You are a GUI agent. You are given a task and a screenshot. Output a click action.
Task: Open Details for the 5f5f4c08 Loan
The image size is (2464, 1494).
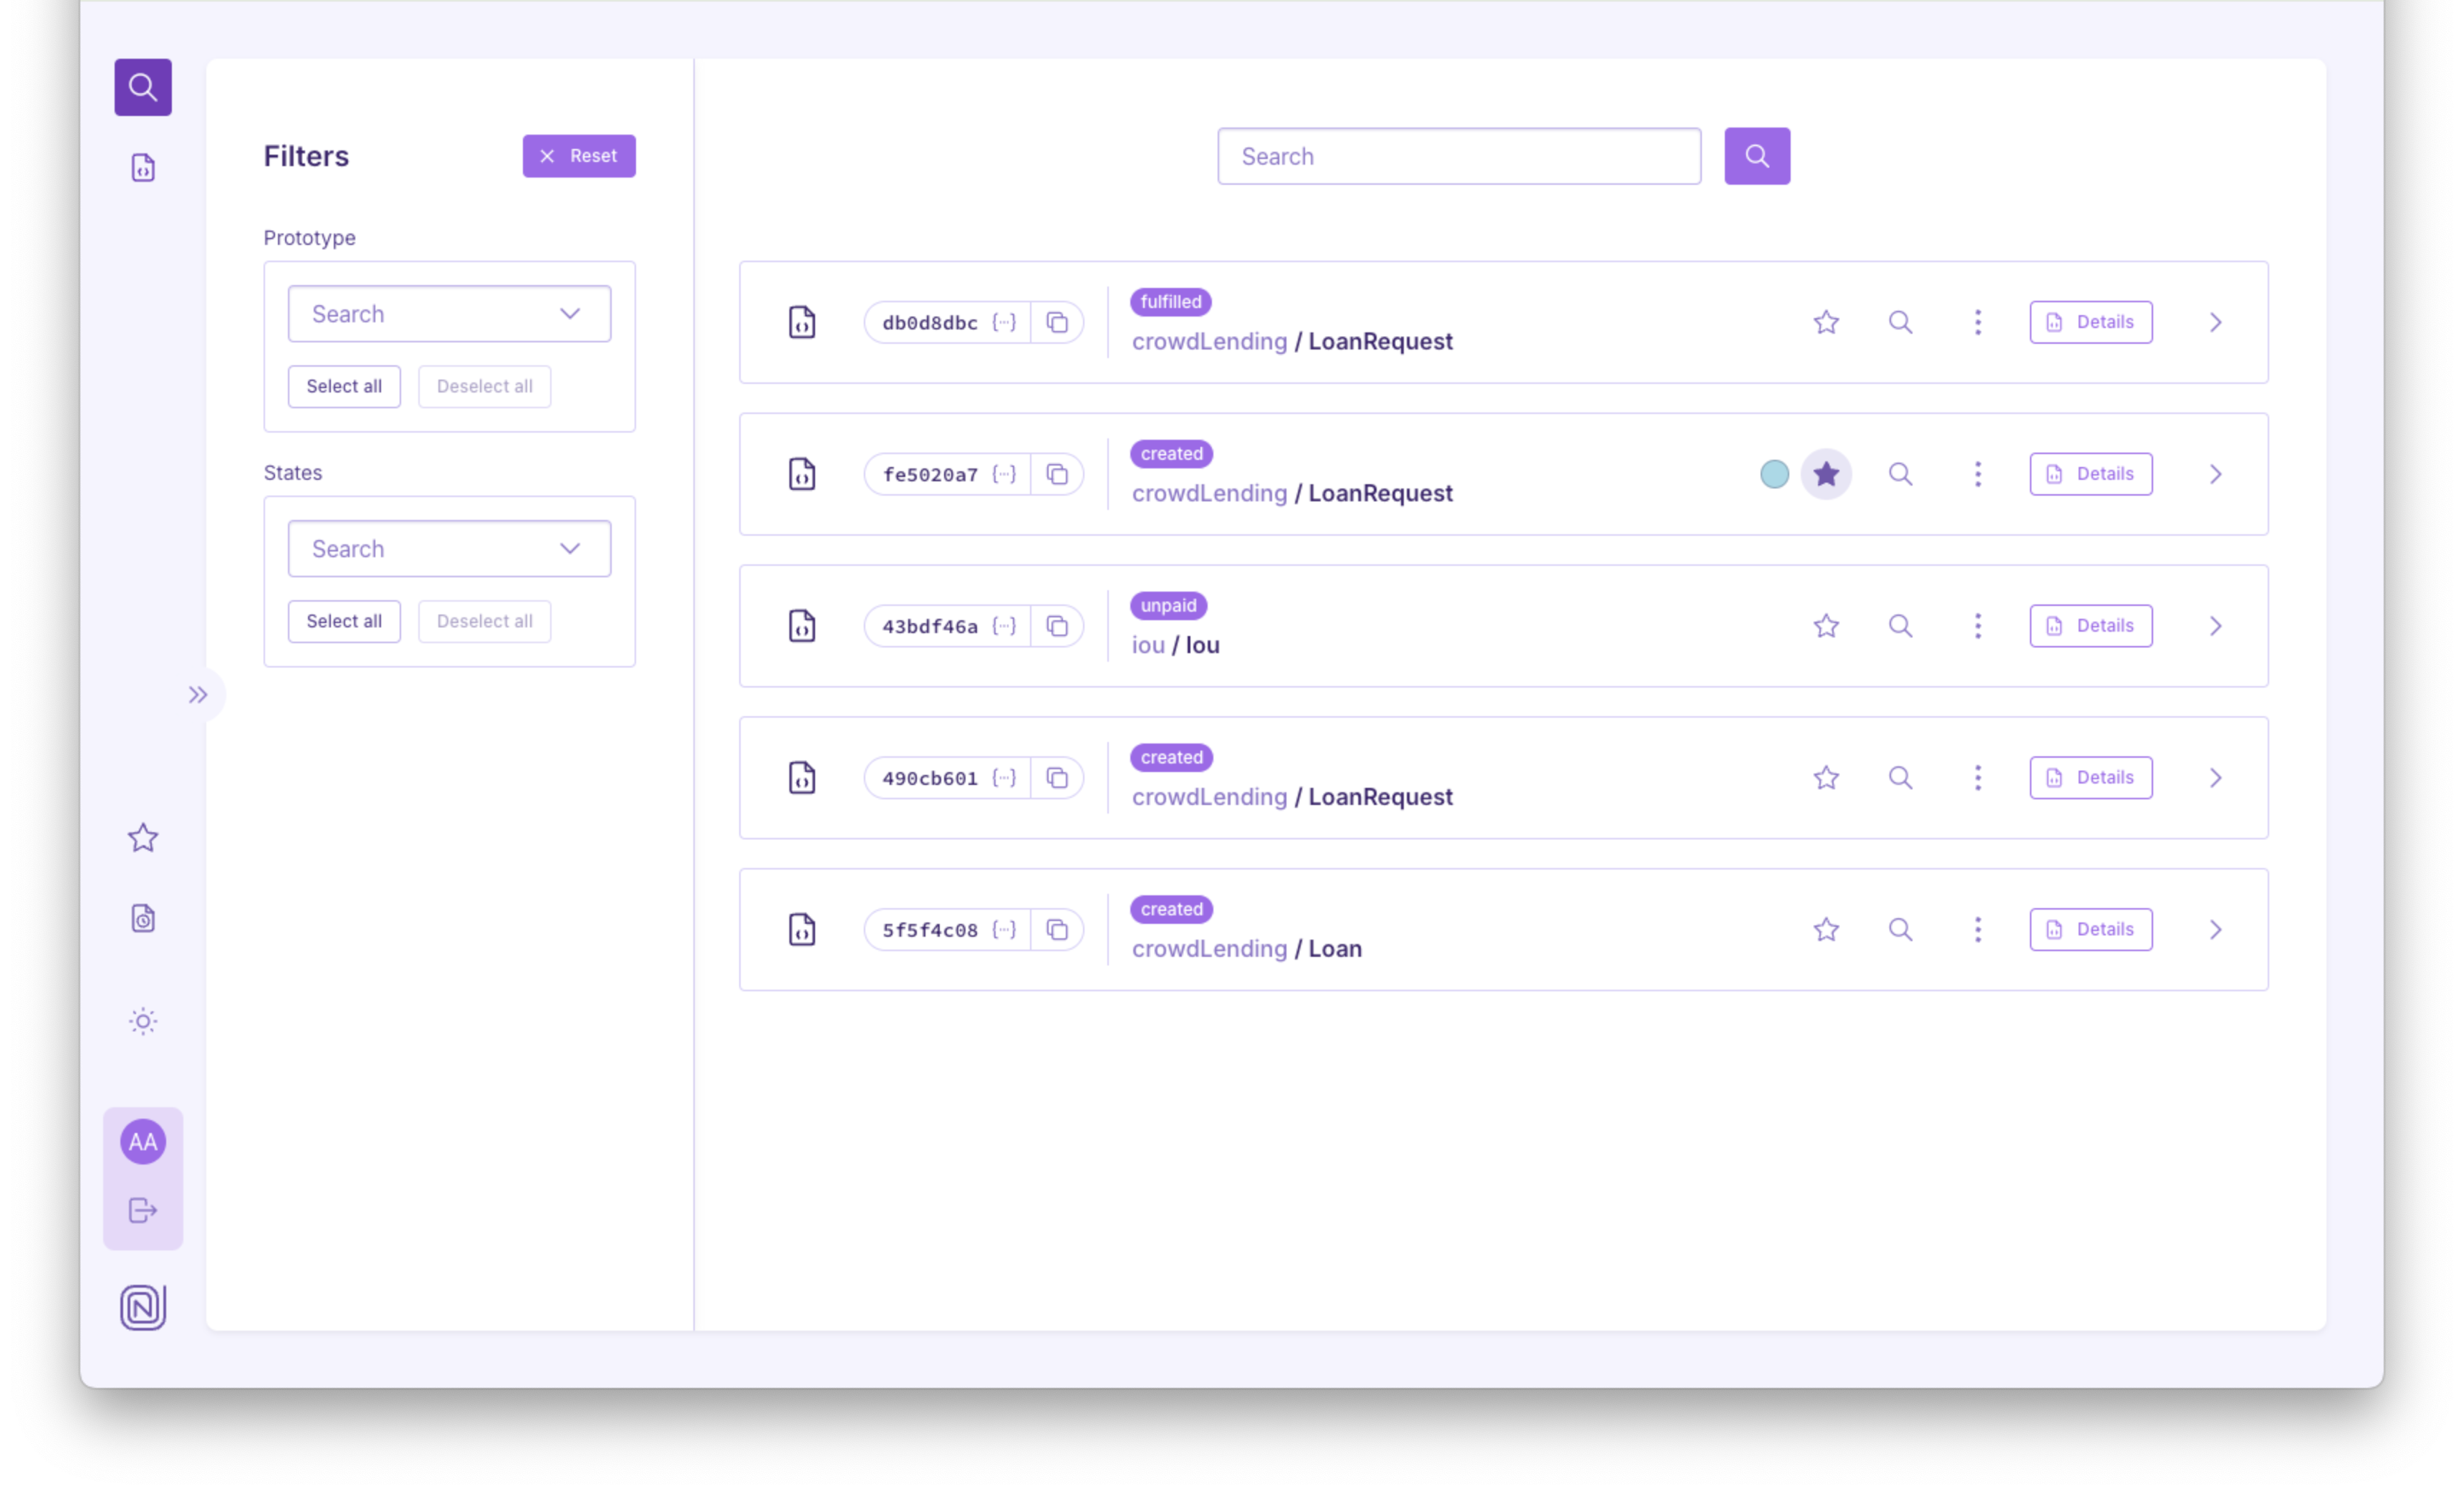[x=2090, y=930]
